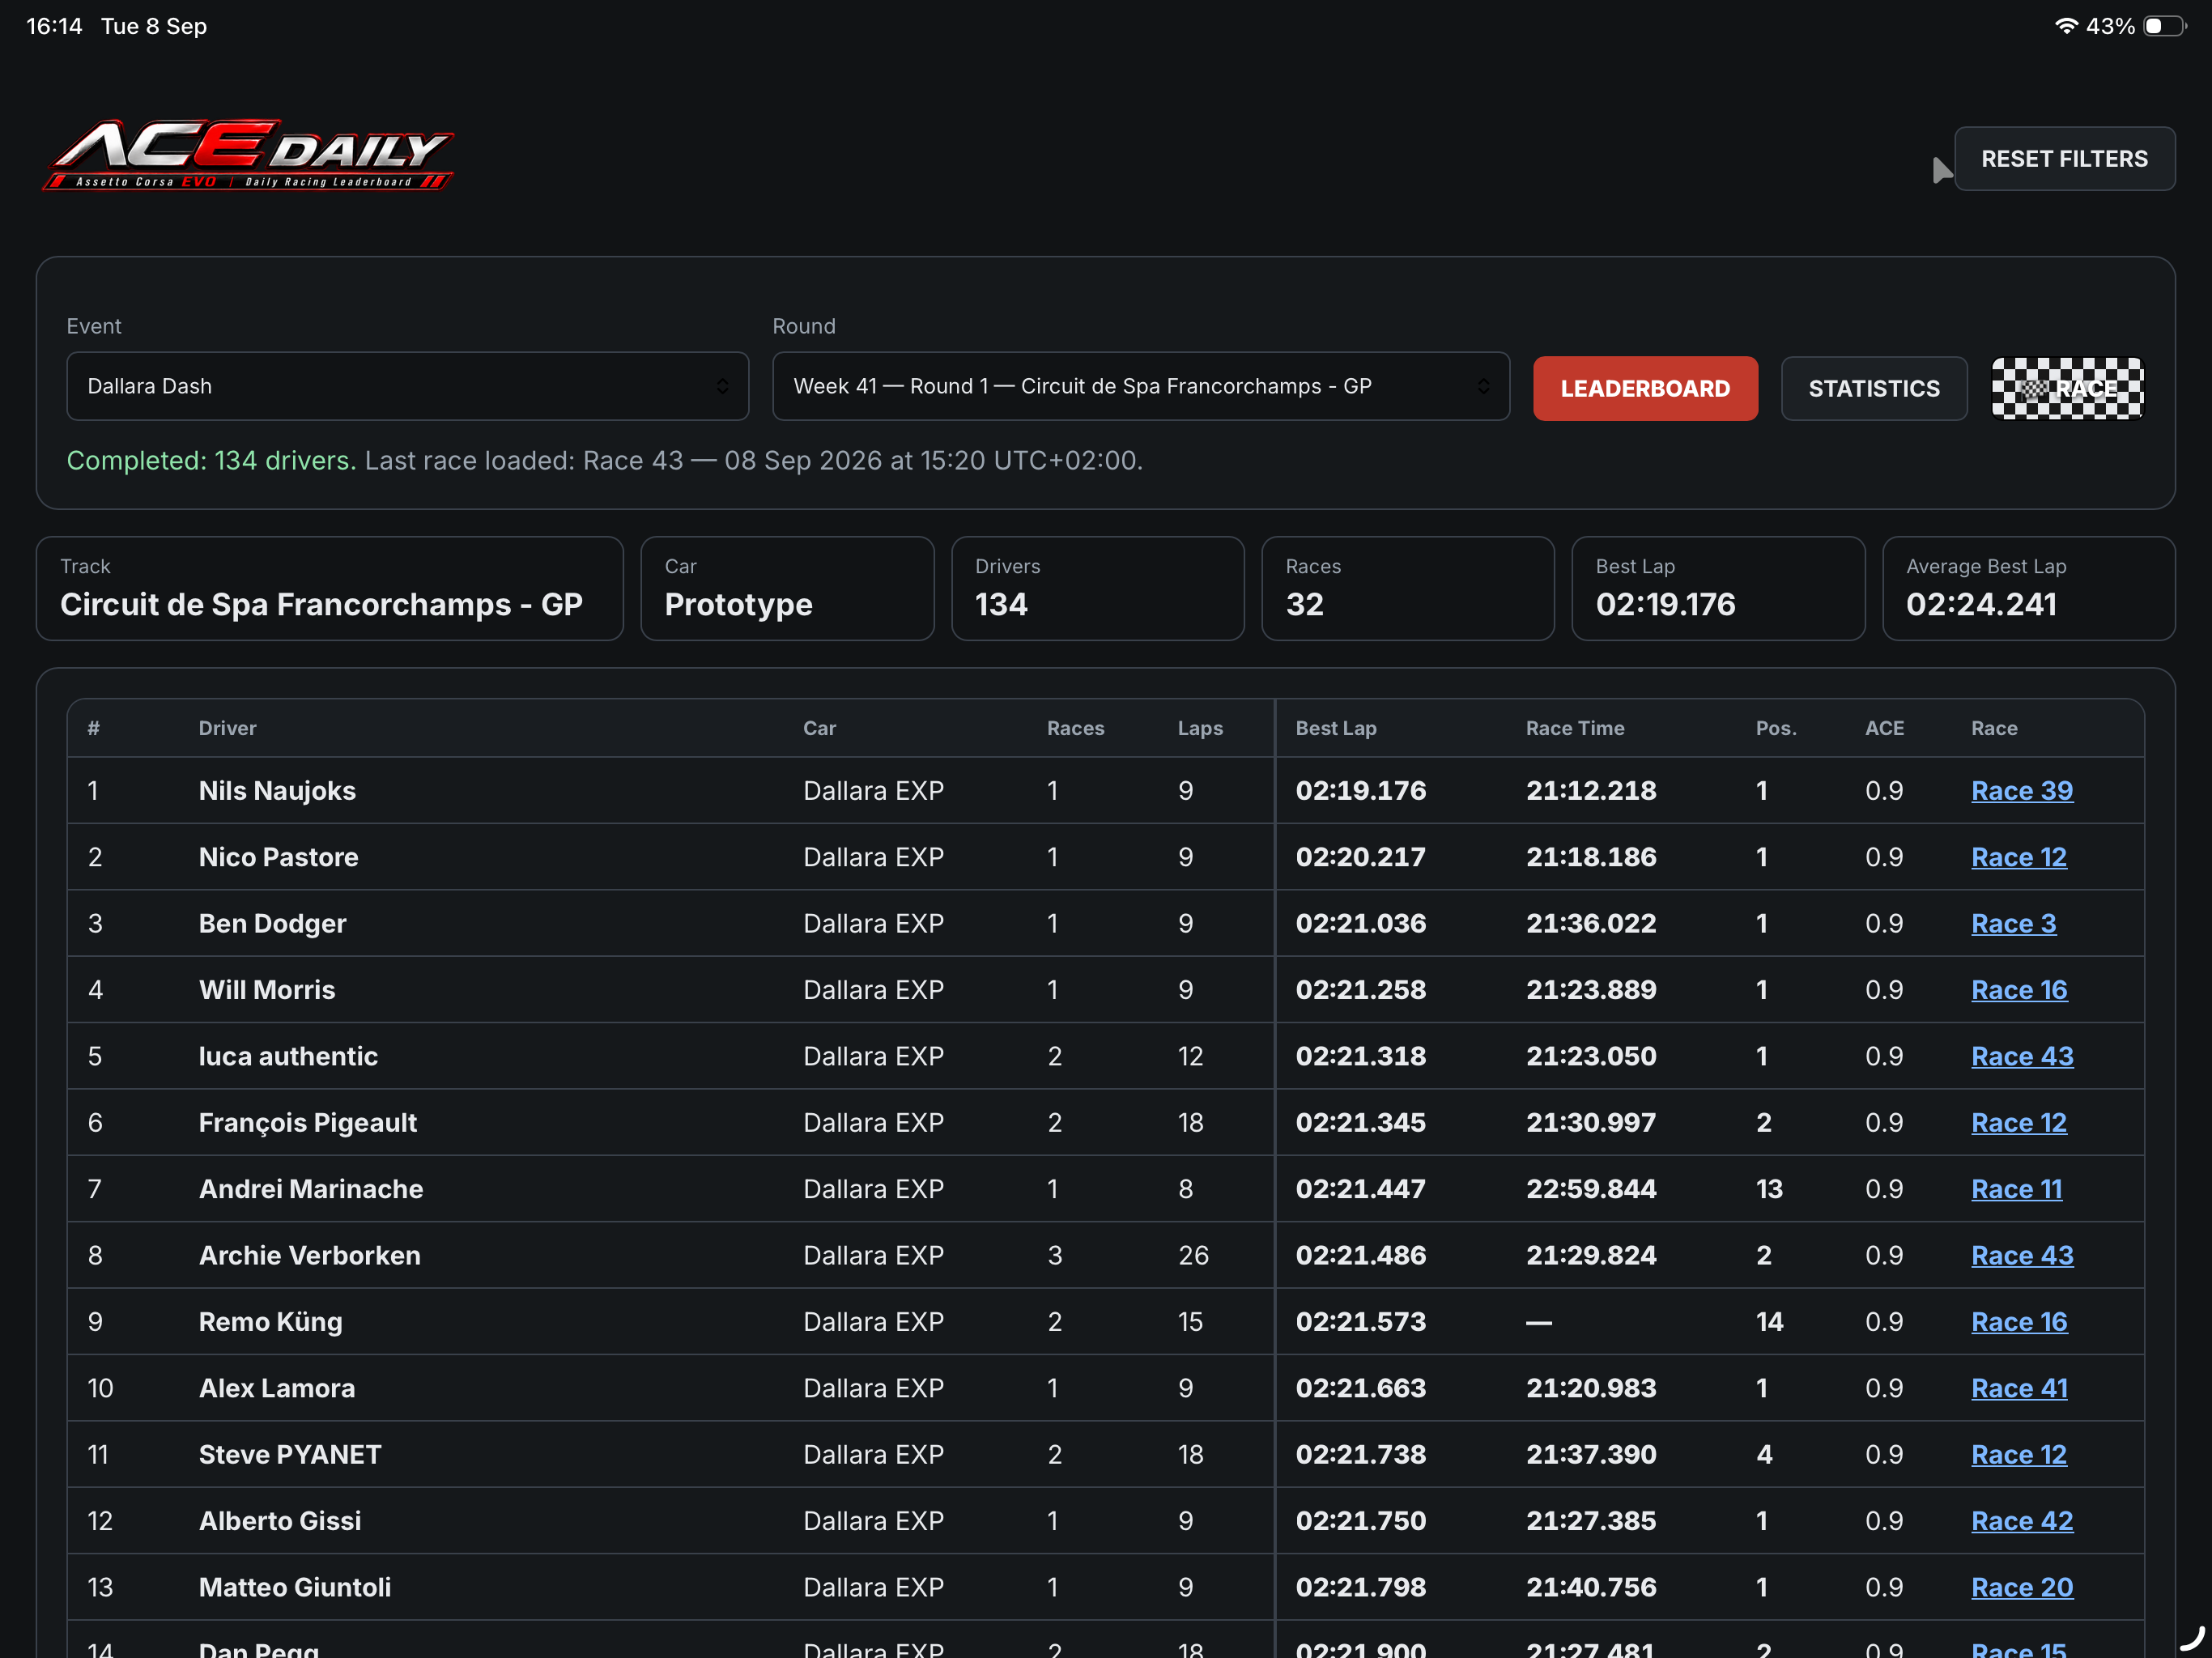2212x1658 pixels.
Task: Sort by the Race Time column header
Action: pos(1575,728)
